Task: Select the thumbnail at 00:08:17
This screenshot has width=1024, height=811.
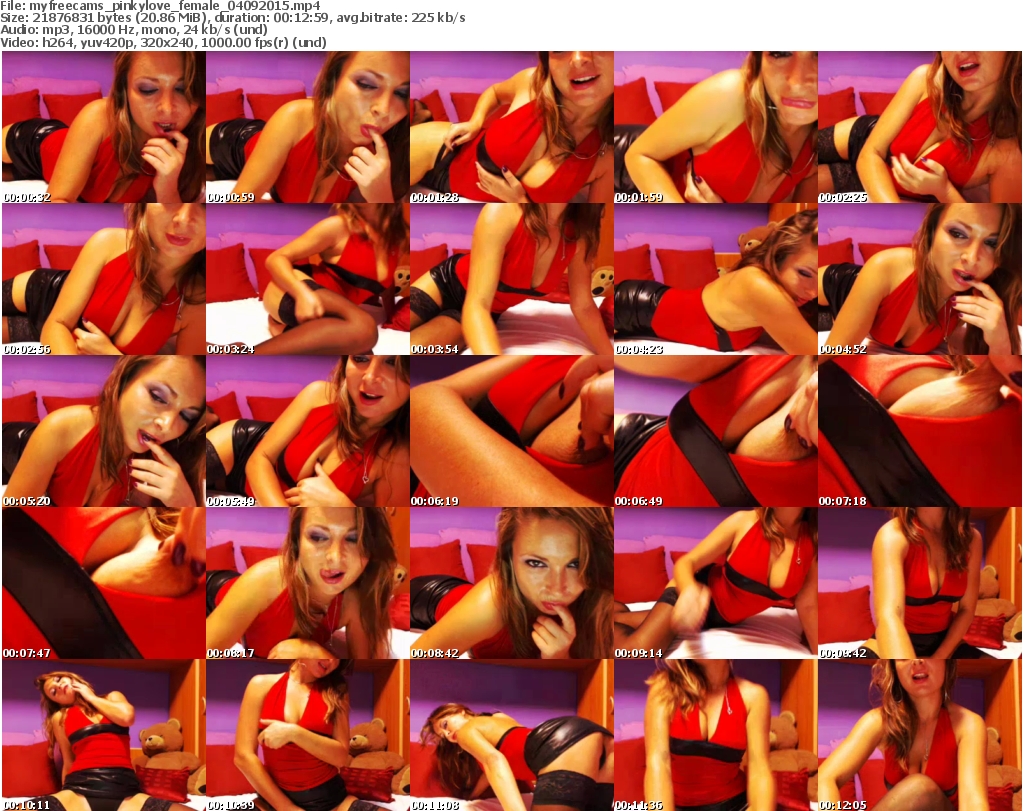Action: point(308,583)
